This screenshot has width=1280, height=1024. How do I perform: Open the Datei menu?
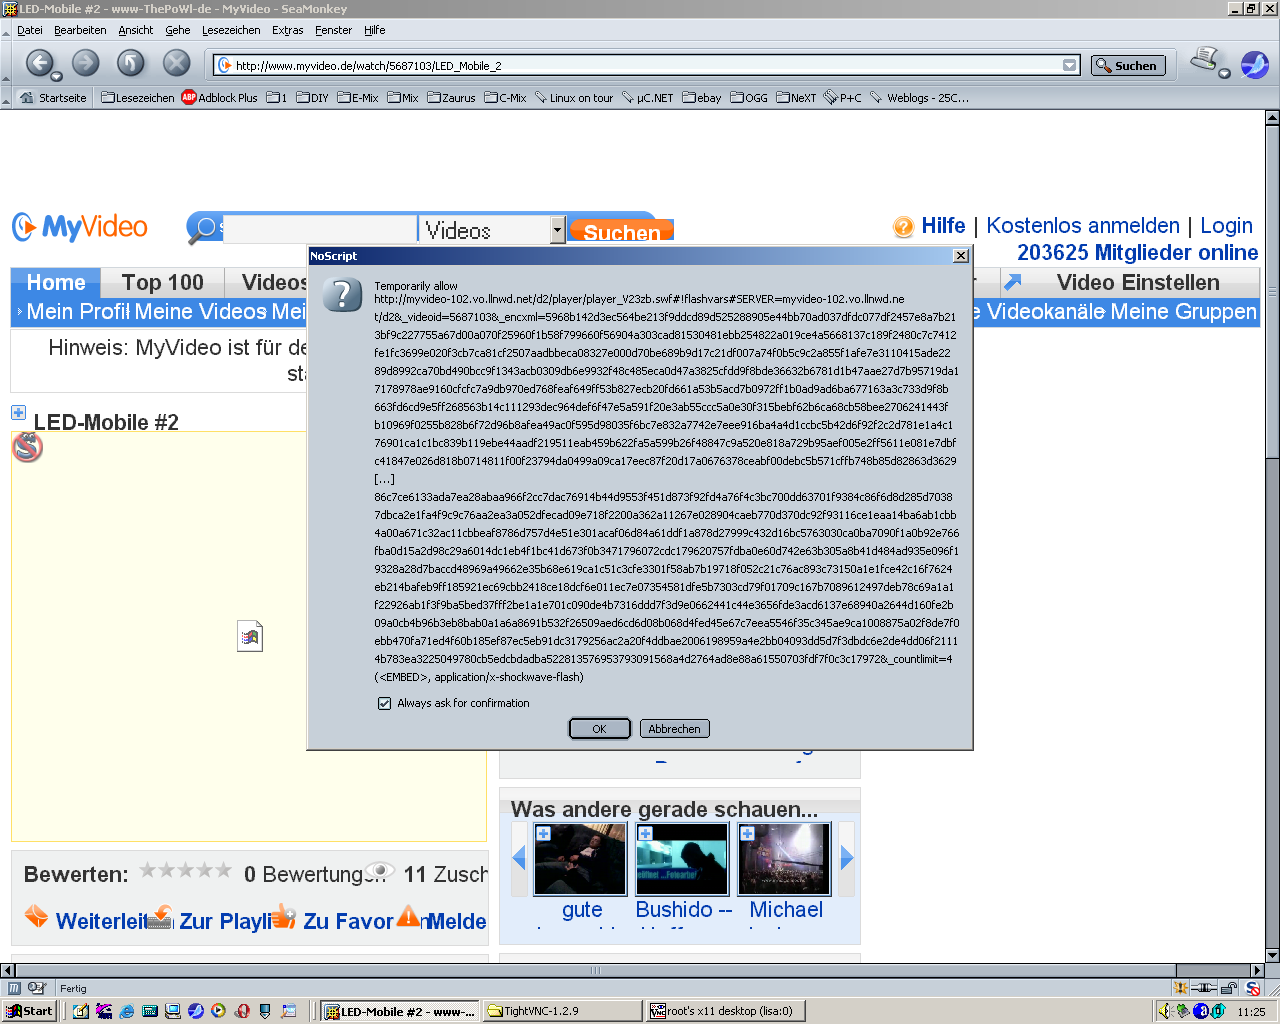(30, 30)
